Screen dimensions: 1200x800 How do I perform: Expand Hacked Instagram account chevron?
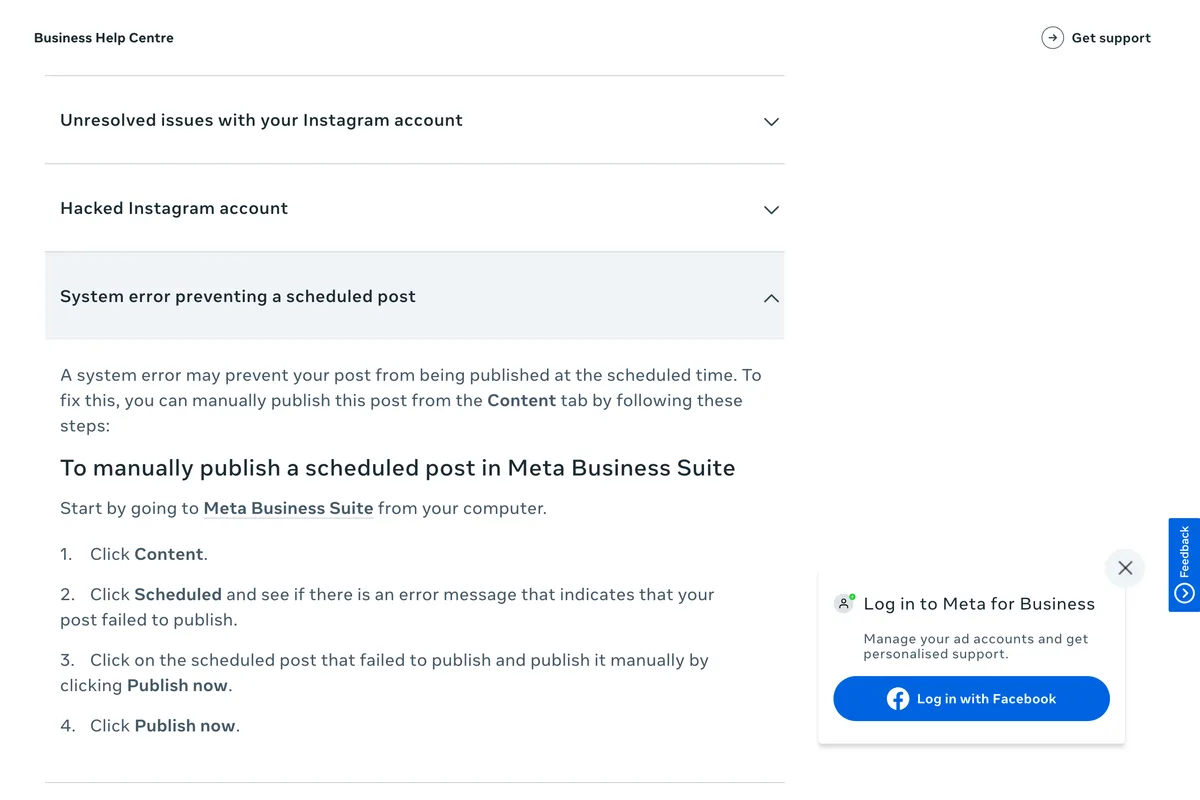[771, 210]
